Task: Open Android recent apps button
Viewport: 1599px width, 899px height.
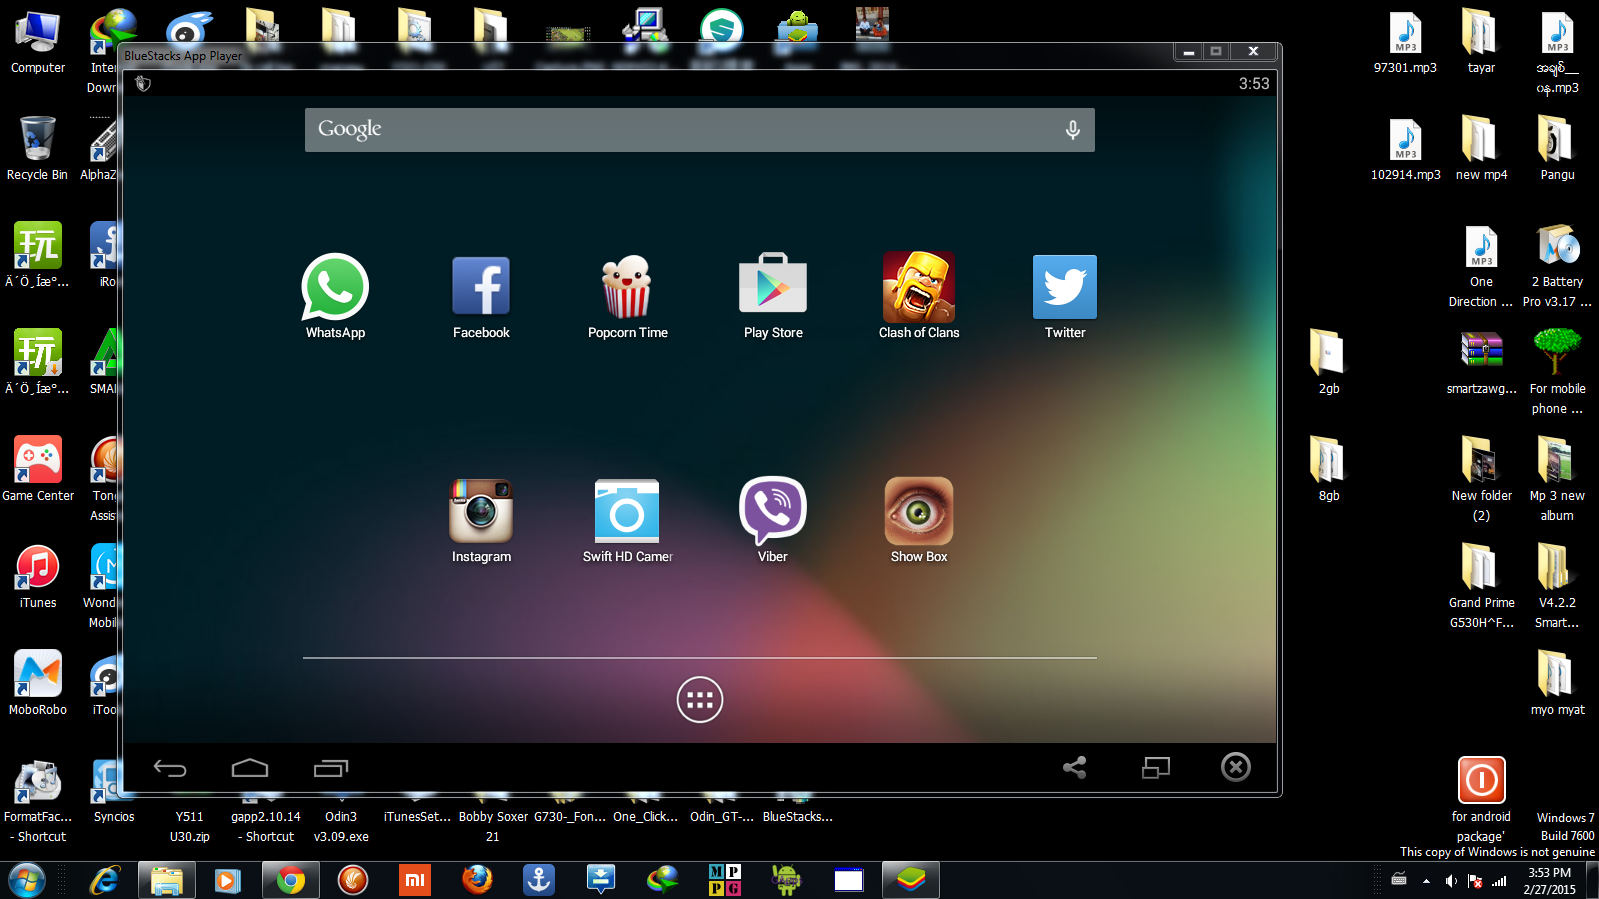Action: coord(330,768)
